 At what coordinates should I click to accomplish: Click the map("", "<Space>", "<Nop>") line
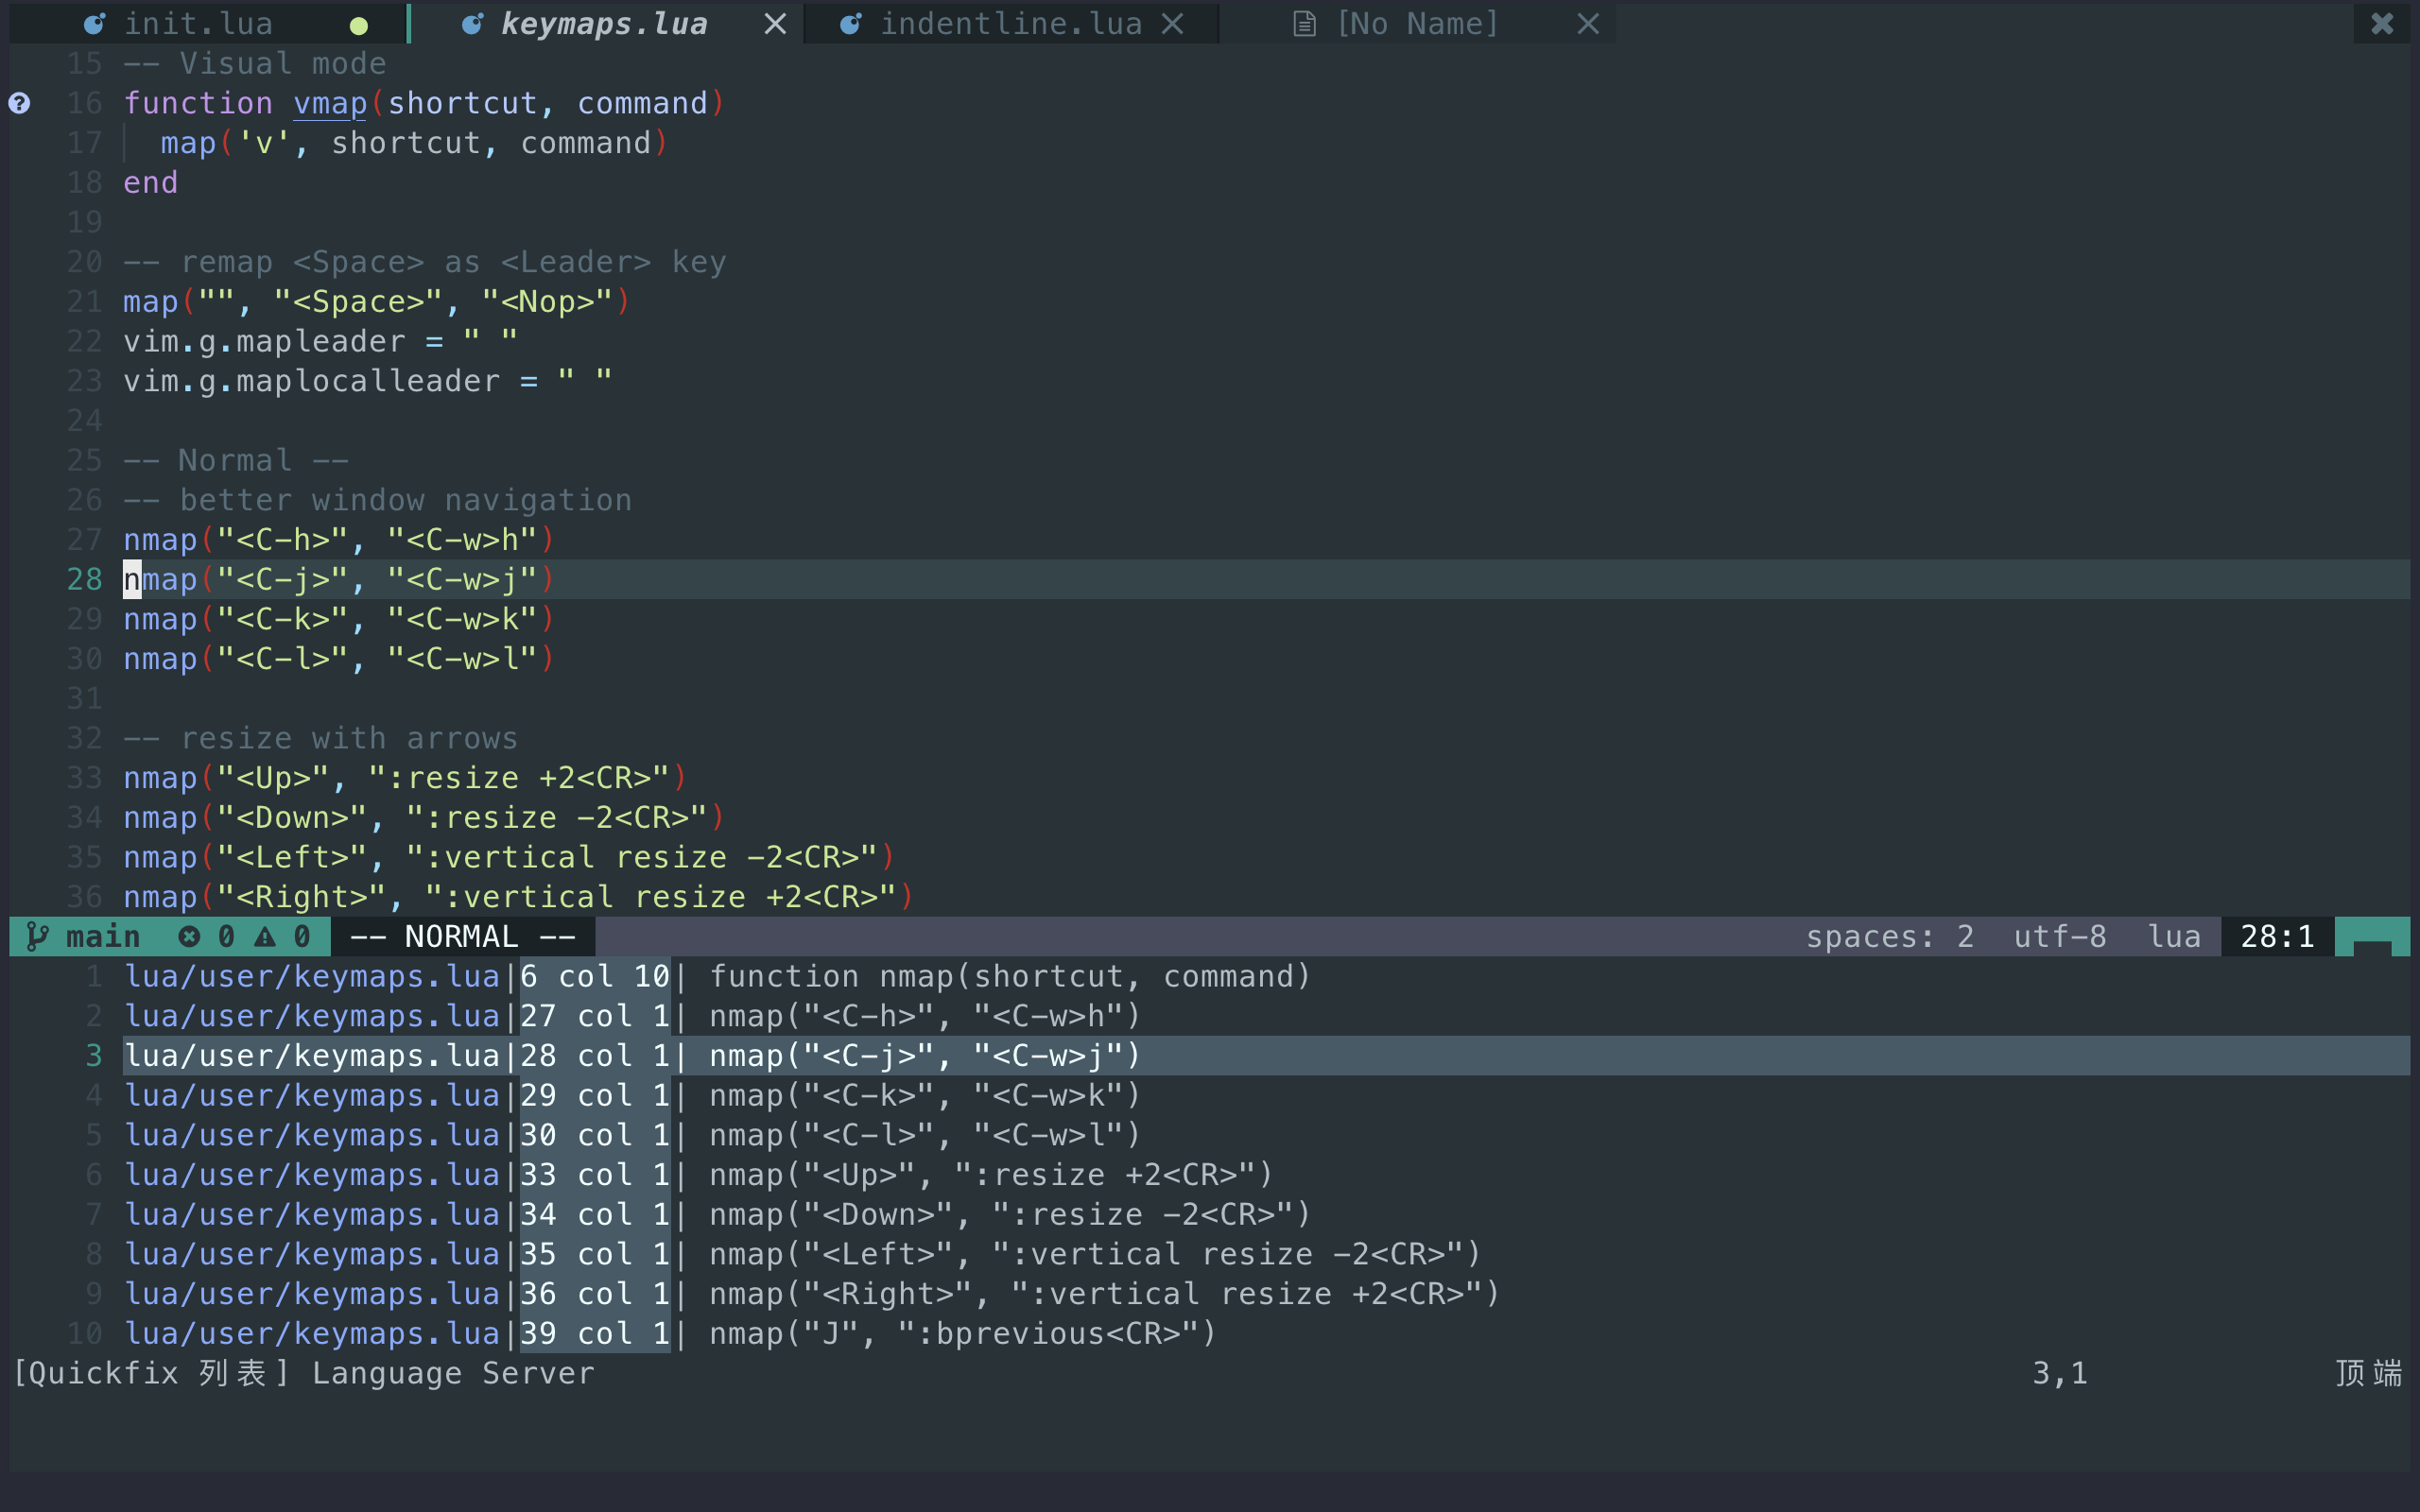pyautogui.click(x=377, y=302)
